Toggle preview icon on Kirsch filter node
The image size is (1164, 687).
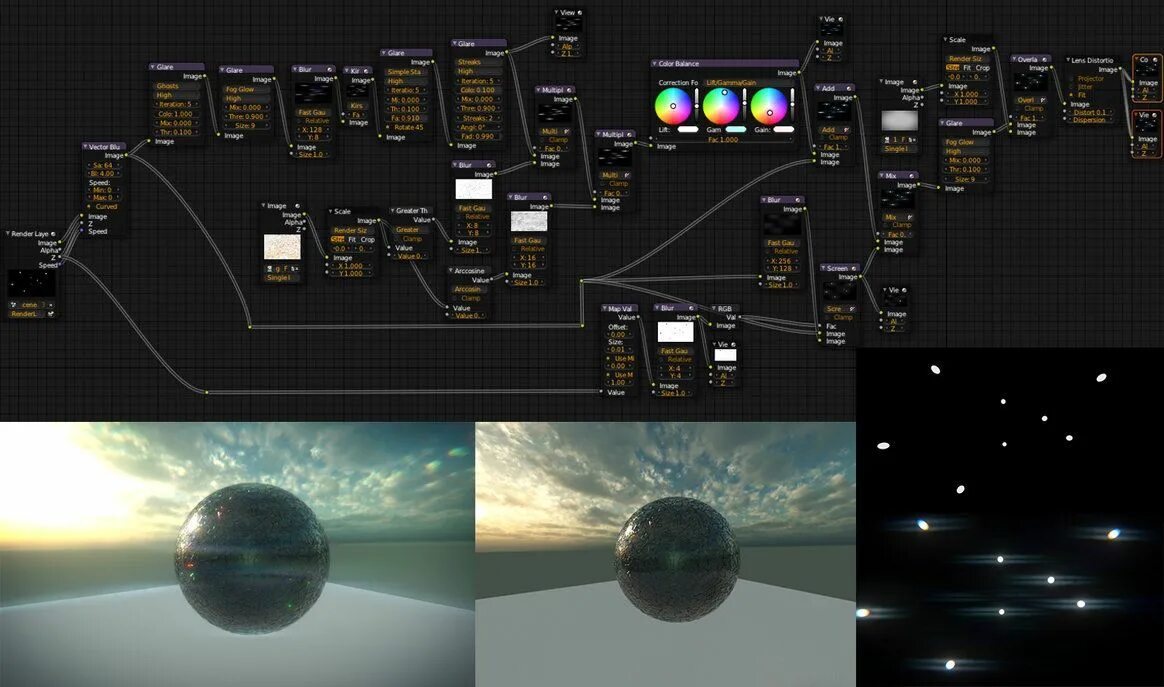click(367, 71)
